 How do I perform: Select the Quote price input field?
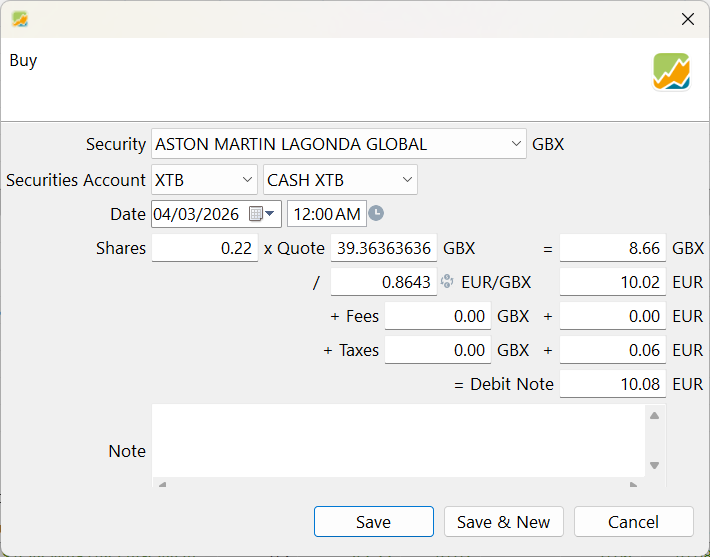point(383,248)
